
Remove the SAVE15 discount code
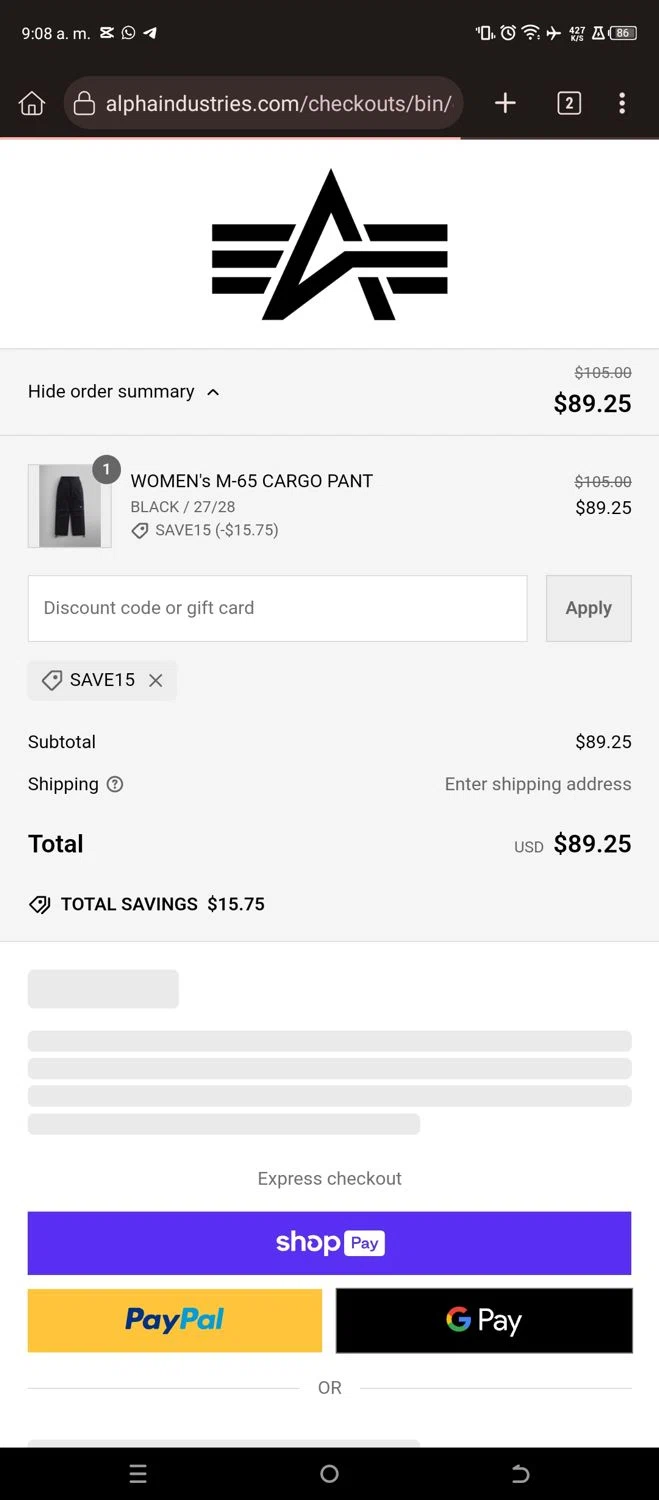(x=156, y=680)
